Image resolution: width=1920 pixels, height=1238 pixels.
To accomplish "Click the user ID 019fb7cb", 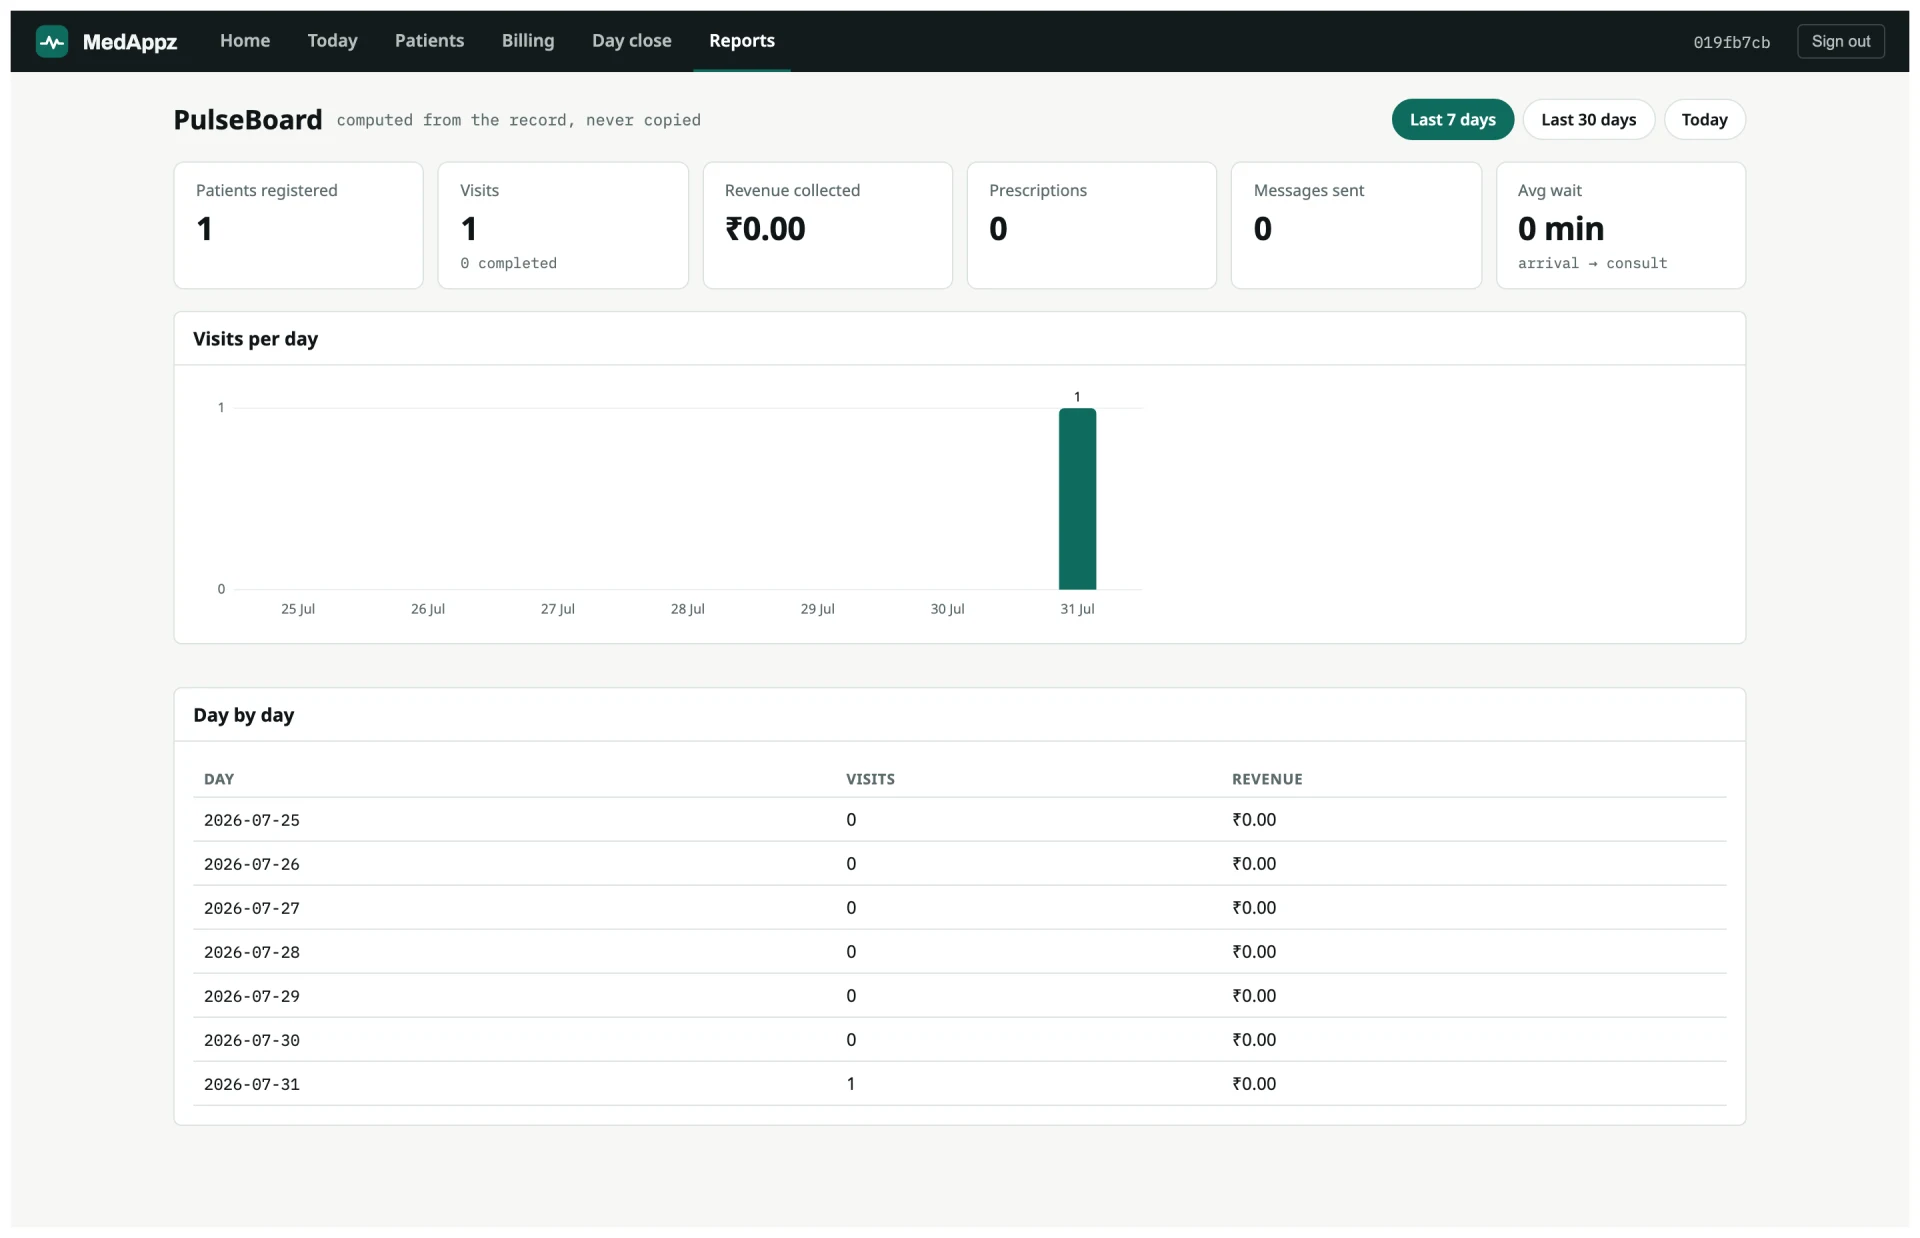I will click(1732, 42).
